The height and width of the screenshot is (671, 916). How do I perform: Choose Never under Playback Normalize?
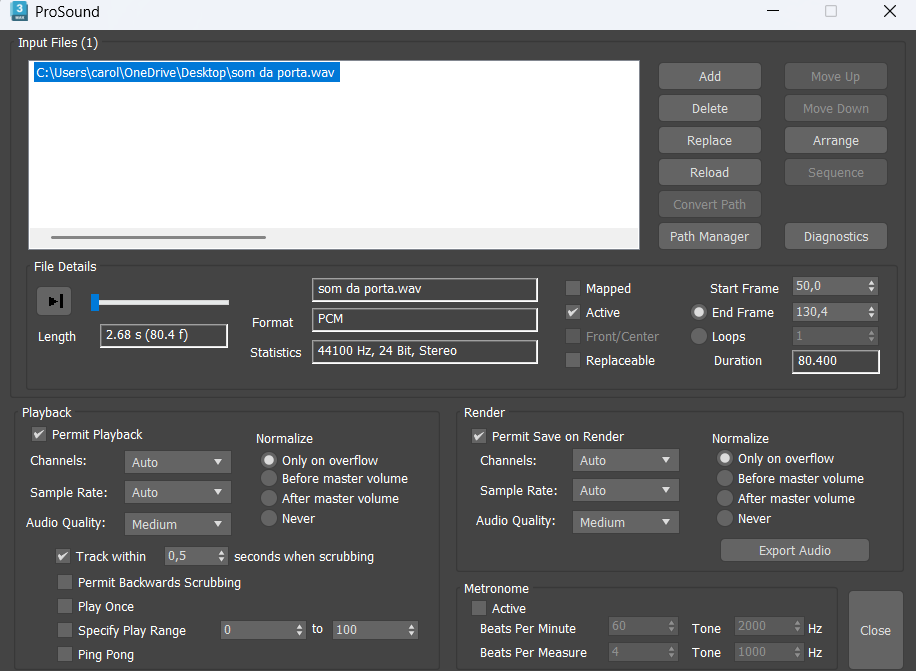coord(268,518)
